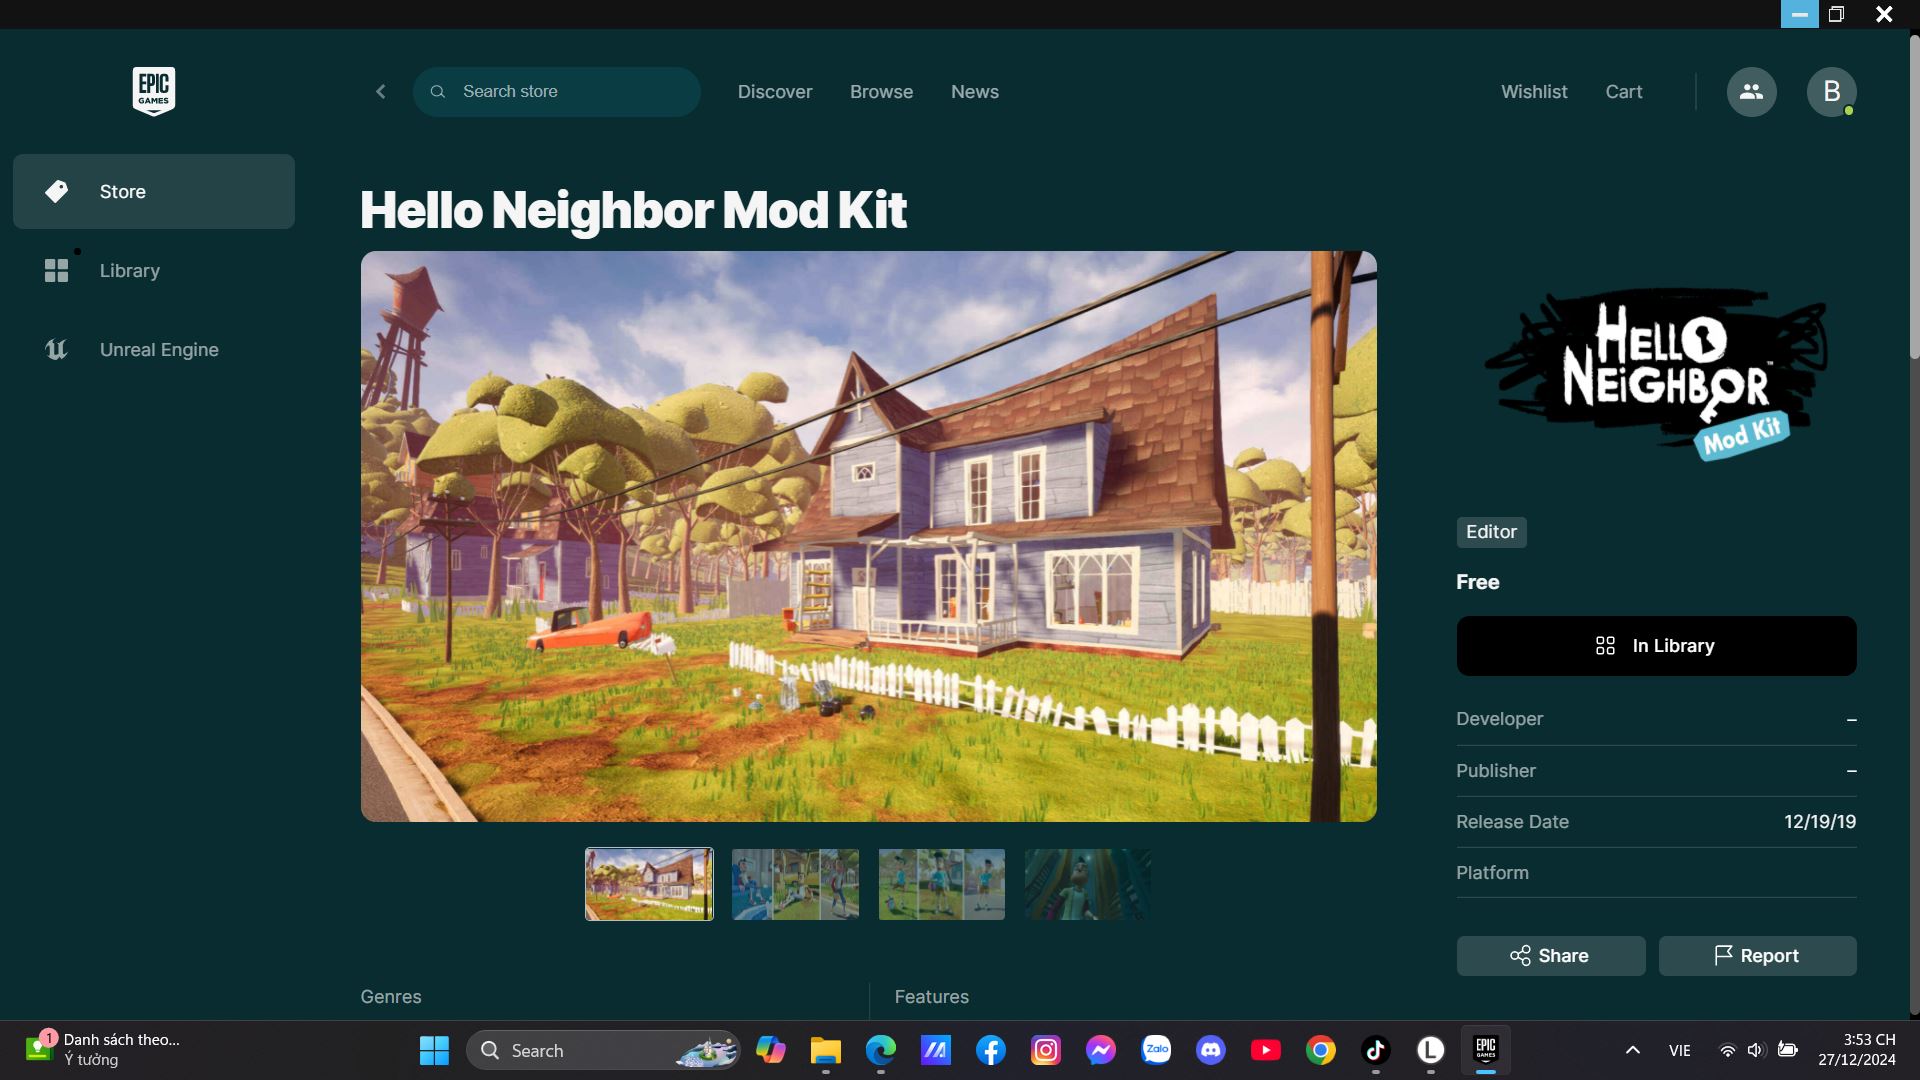1920x1080 pixels.
Task: Click the Epic Games Store icon
Action: 153,91
